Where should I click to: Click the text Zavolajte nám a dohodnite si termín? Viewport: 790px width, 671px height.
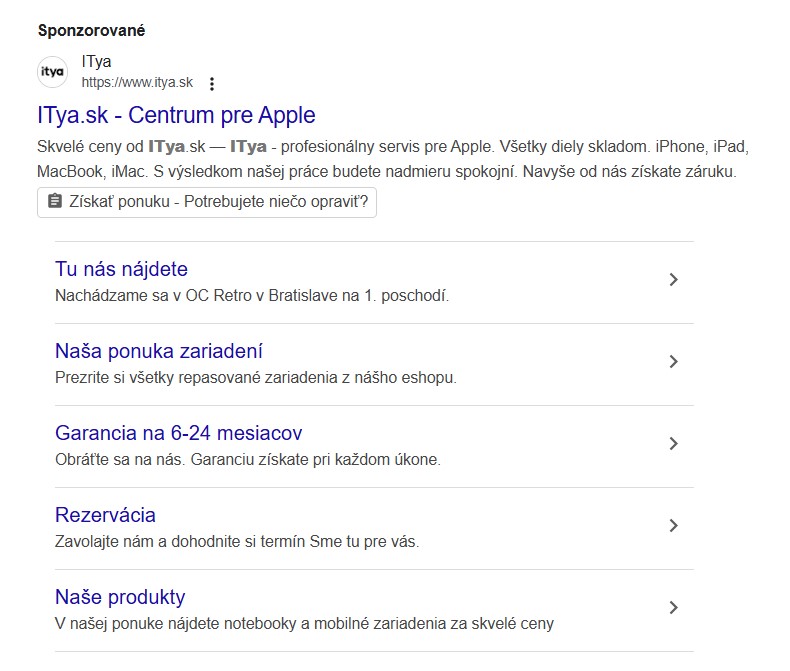tap(180, 542)
